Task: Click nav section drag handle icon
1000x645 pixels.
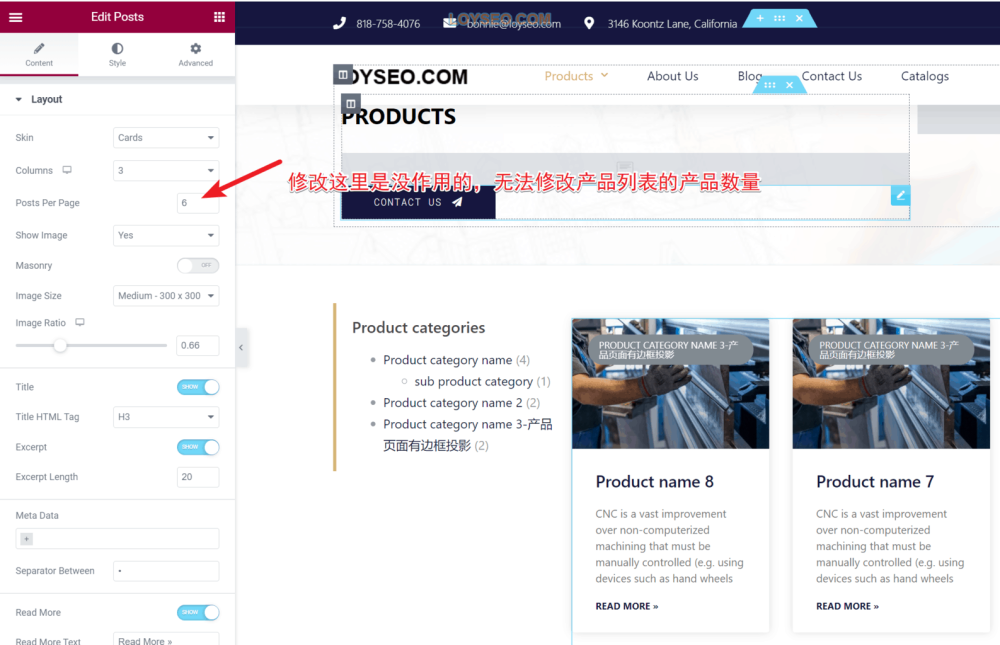Action: pos(770,85)
